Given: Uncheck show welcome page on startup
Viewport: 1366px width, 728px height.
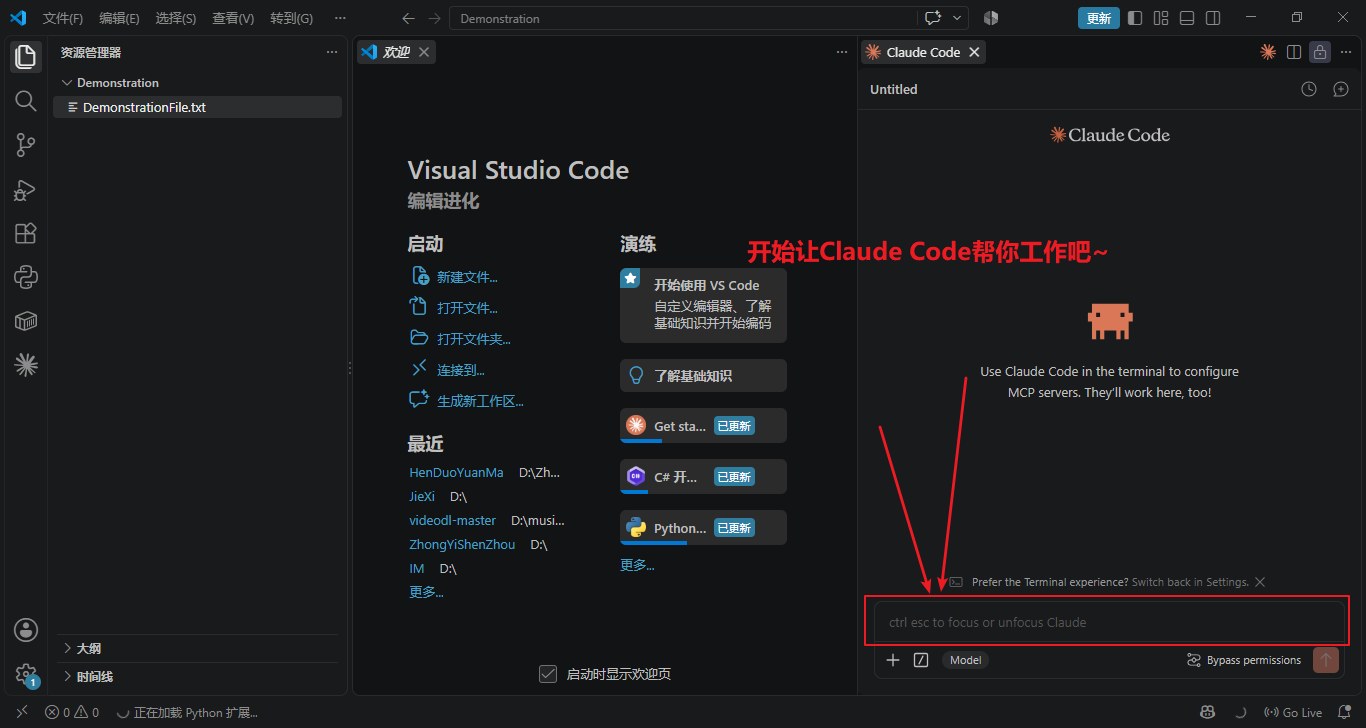Looking at the screenshot, I should [547, 674].
